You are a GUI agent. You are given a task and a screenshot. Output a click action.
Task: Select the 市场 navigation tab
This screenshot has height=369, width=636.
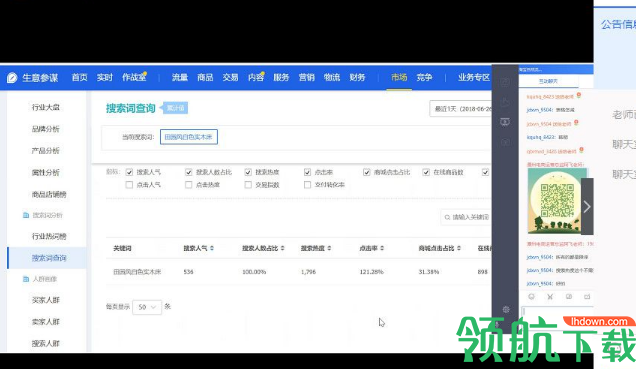(x=399, y=77)
